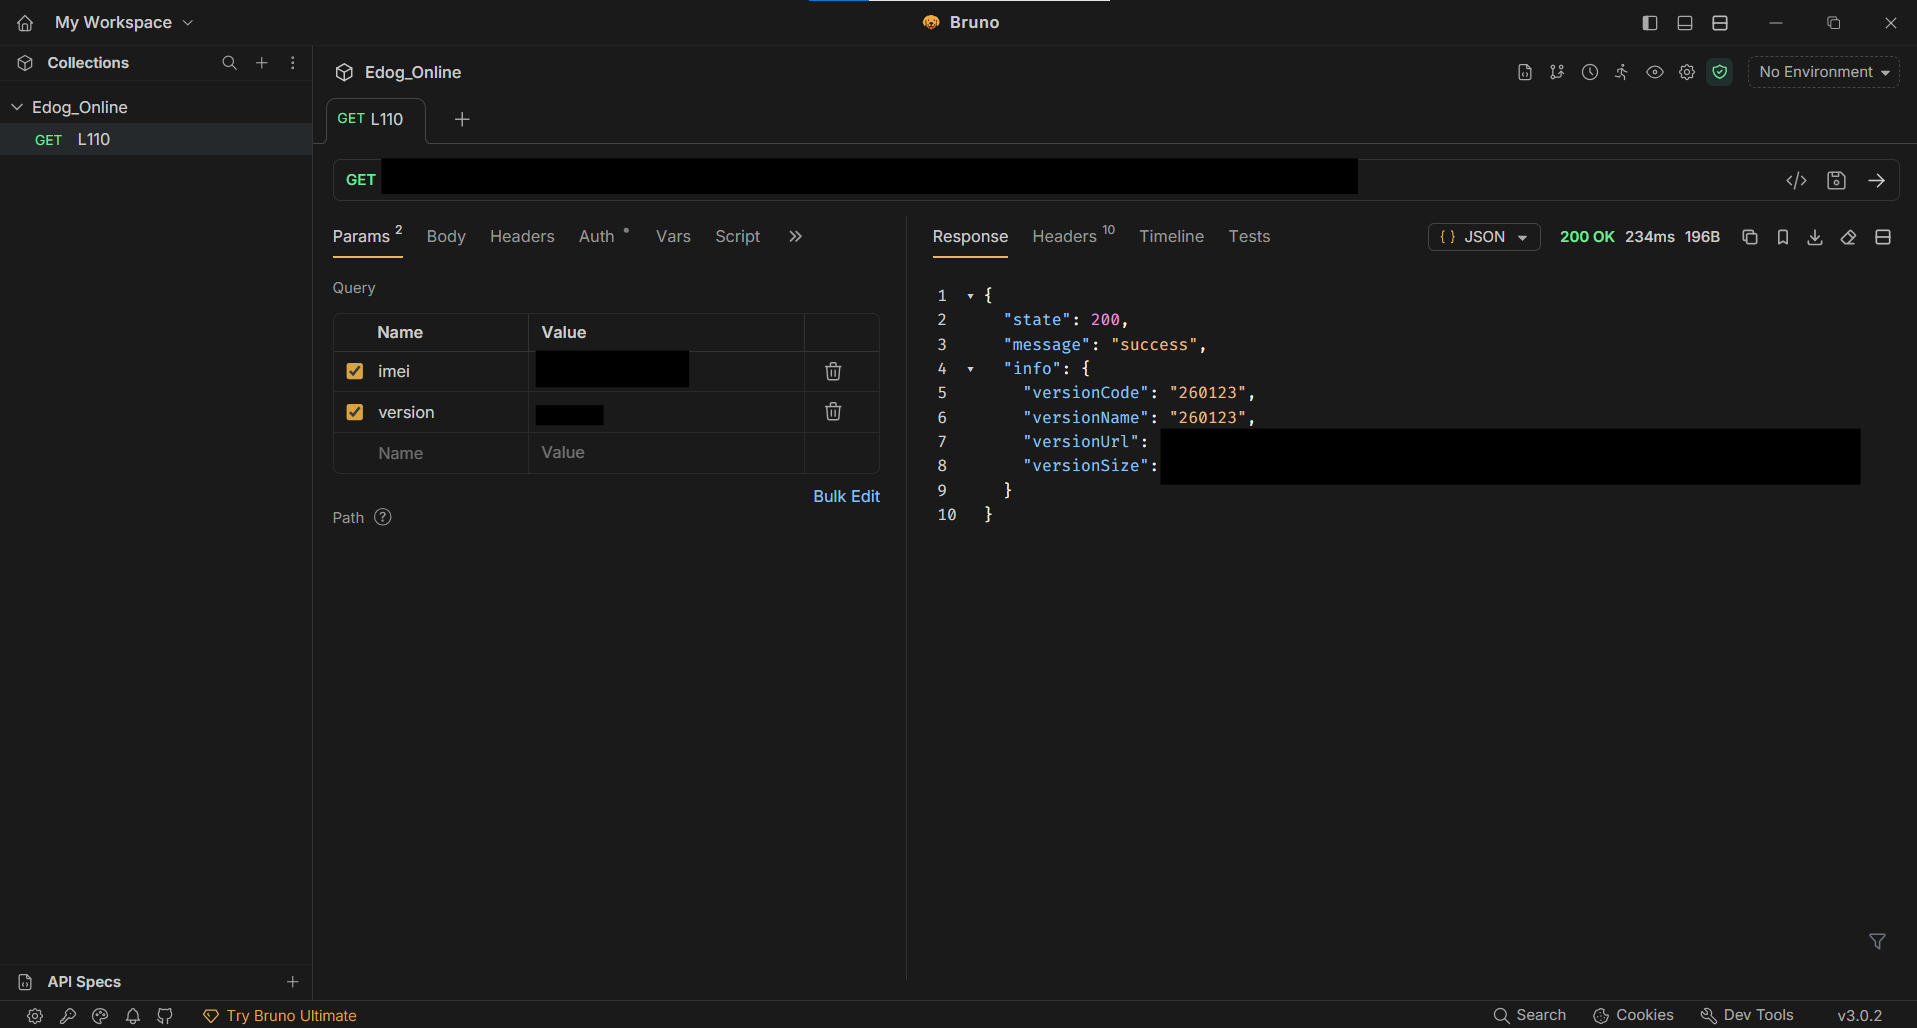This screenshot has width=1917, height=1028.
Task: Open the generate code icon
Action: pos(1796,181)
